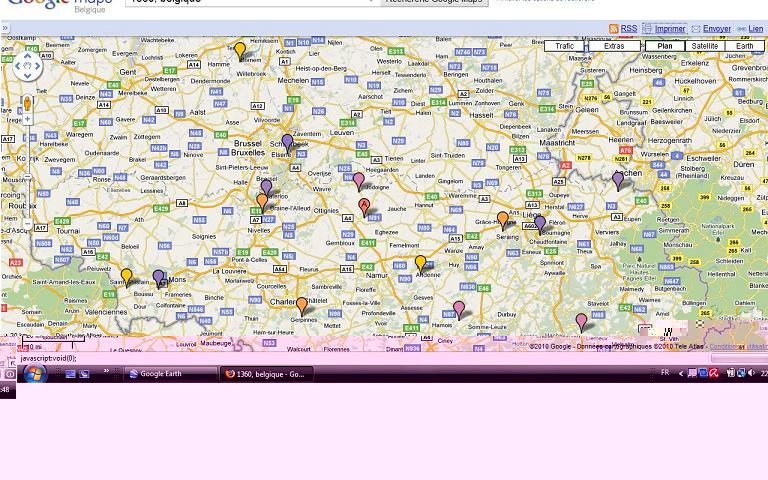The image size is (768, 480).
Task: Click the purple marker above Waterloo
Action: (266, 187)
